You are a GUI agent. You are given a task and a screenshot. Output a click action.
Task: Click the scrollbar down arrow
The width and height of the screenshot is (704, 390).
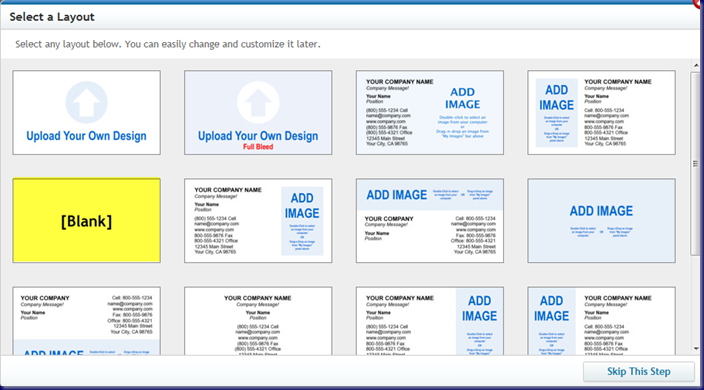(x=696, y=348)
